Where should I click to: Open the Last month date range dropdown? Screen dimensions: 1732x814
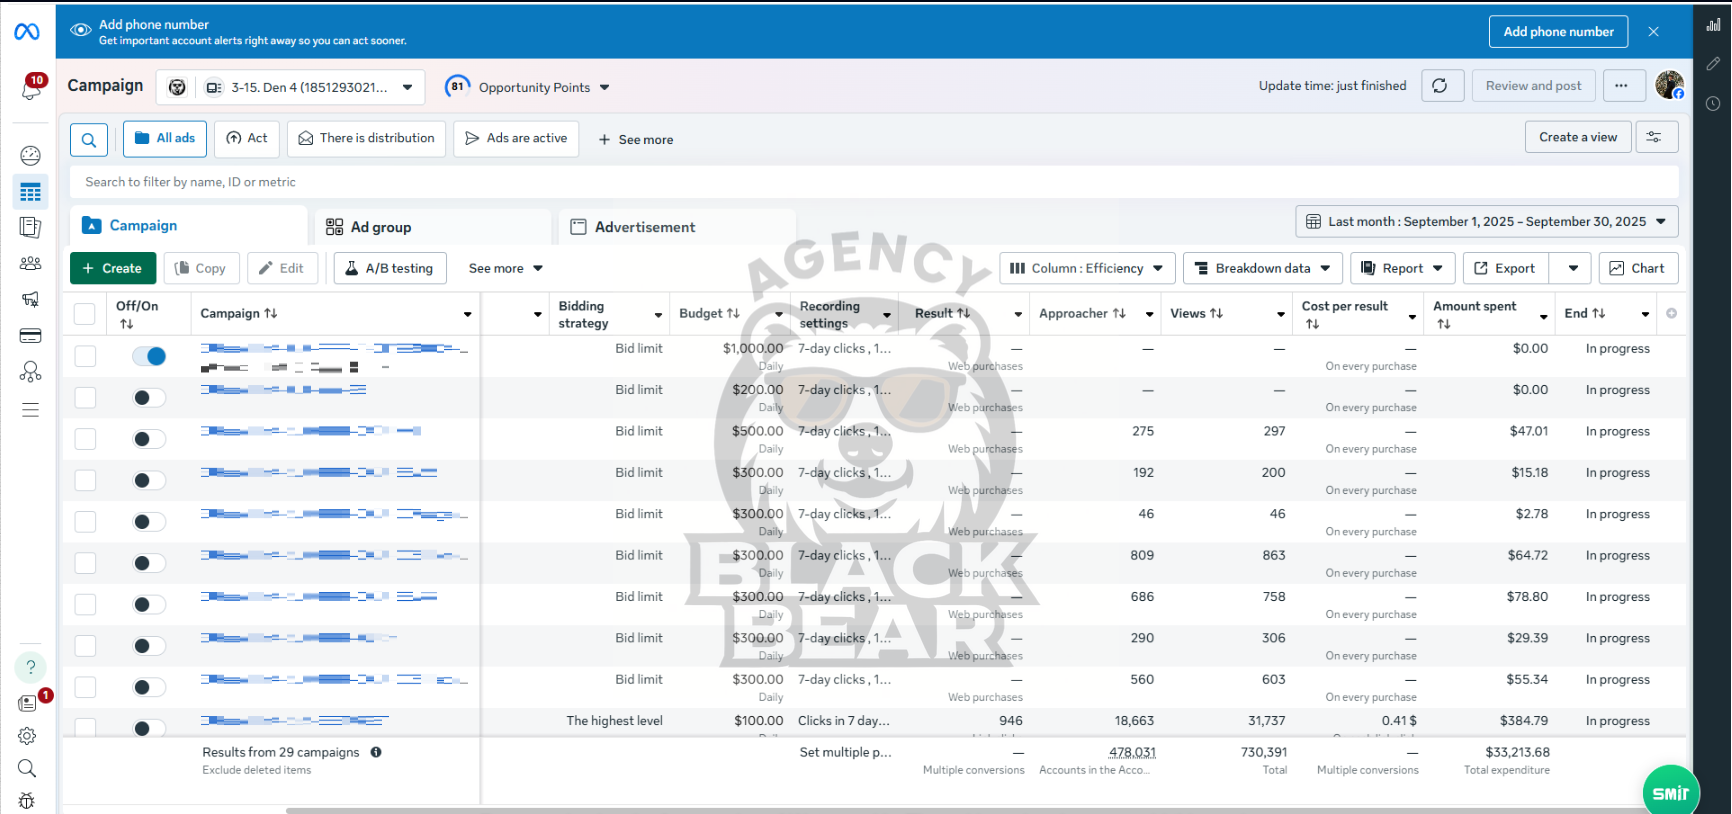1487,222
